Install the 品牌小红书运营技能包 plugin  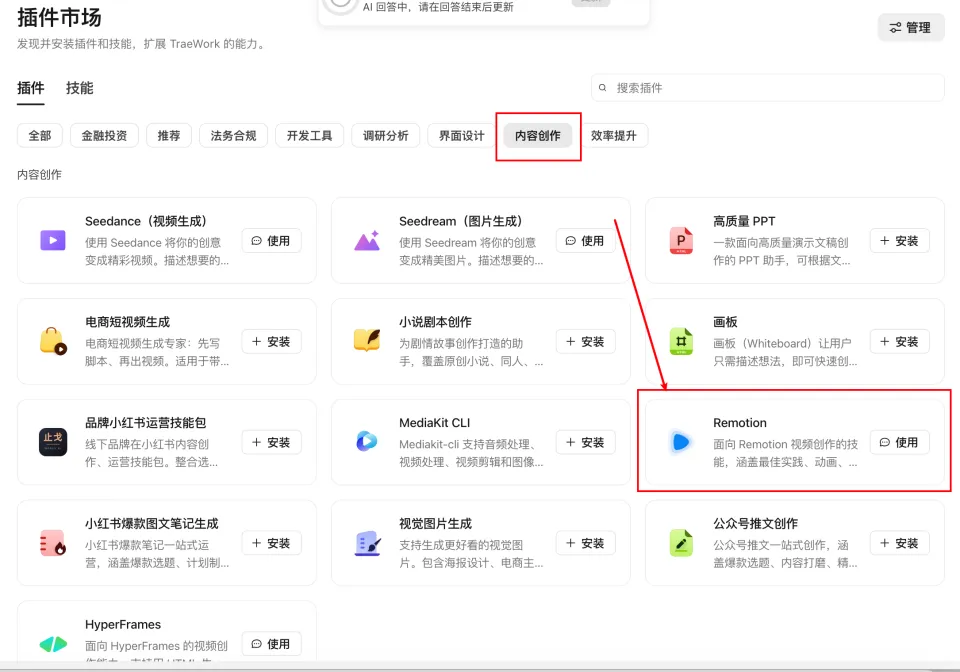[x=271, y=442]
